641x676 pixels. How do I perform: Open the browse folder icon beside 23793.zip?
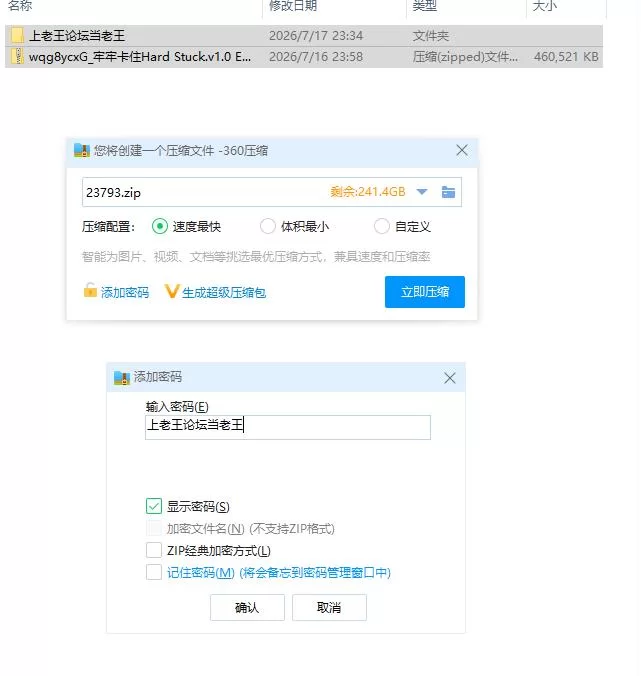coord(448,192)
